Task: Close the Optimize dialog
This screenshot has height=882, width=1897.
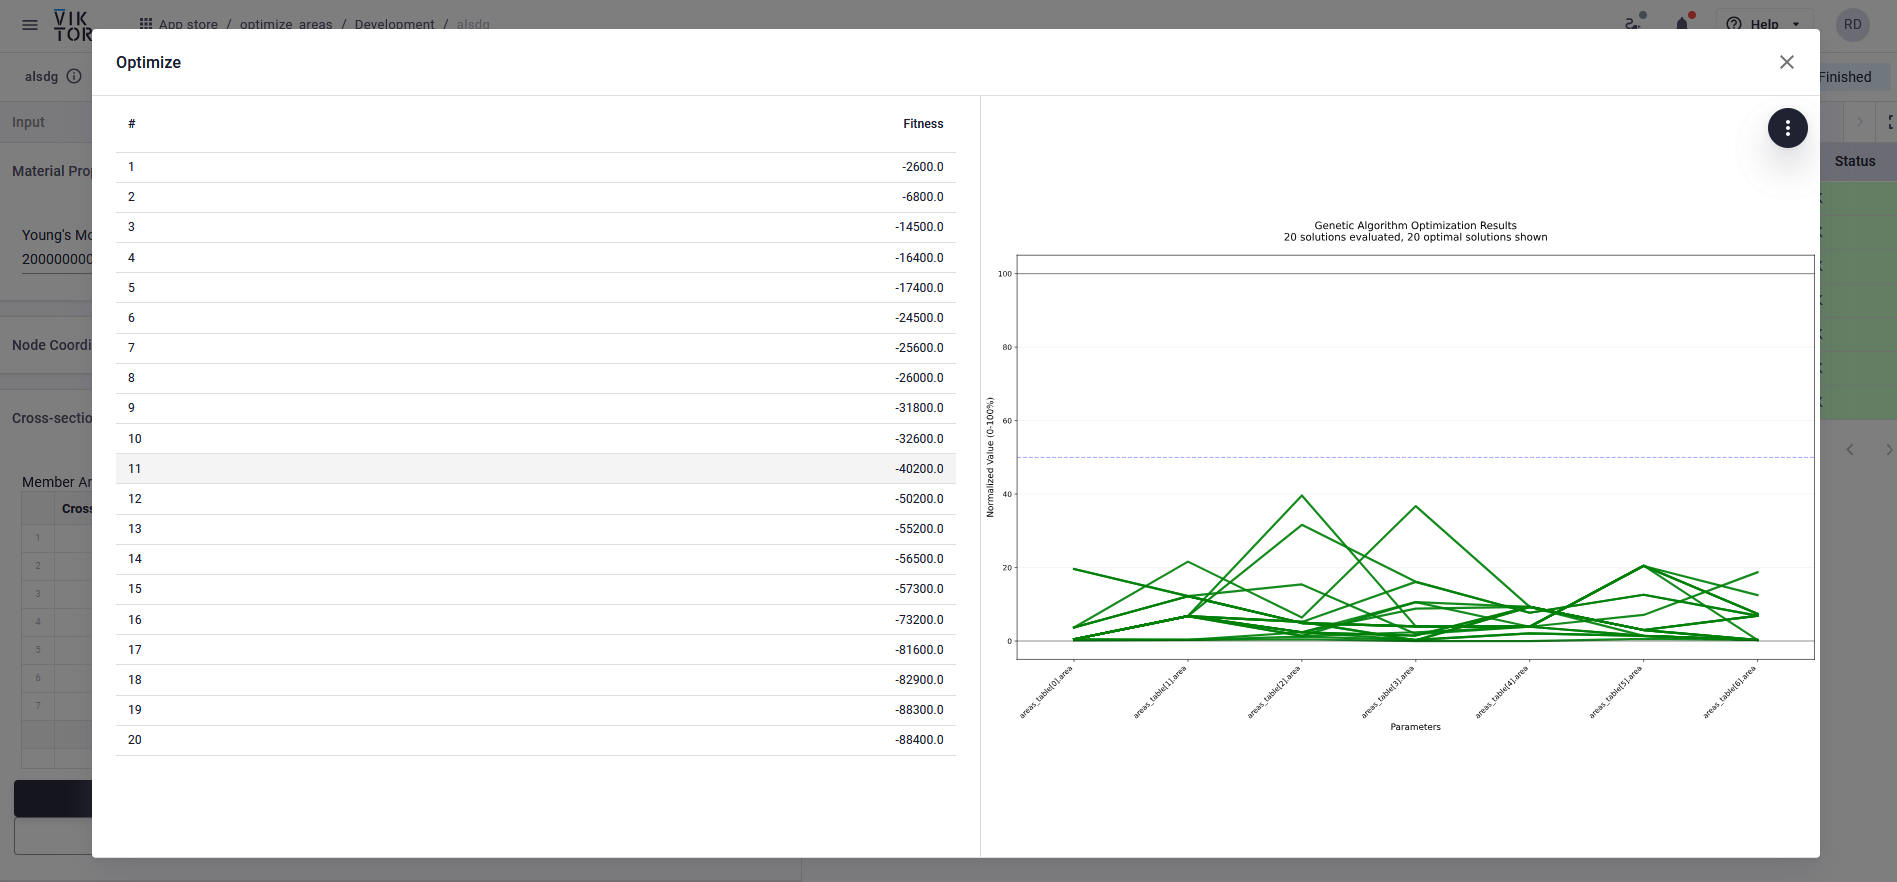Action: 1786,62
